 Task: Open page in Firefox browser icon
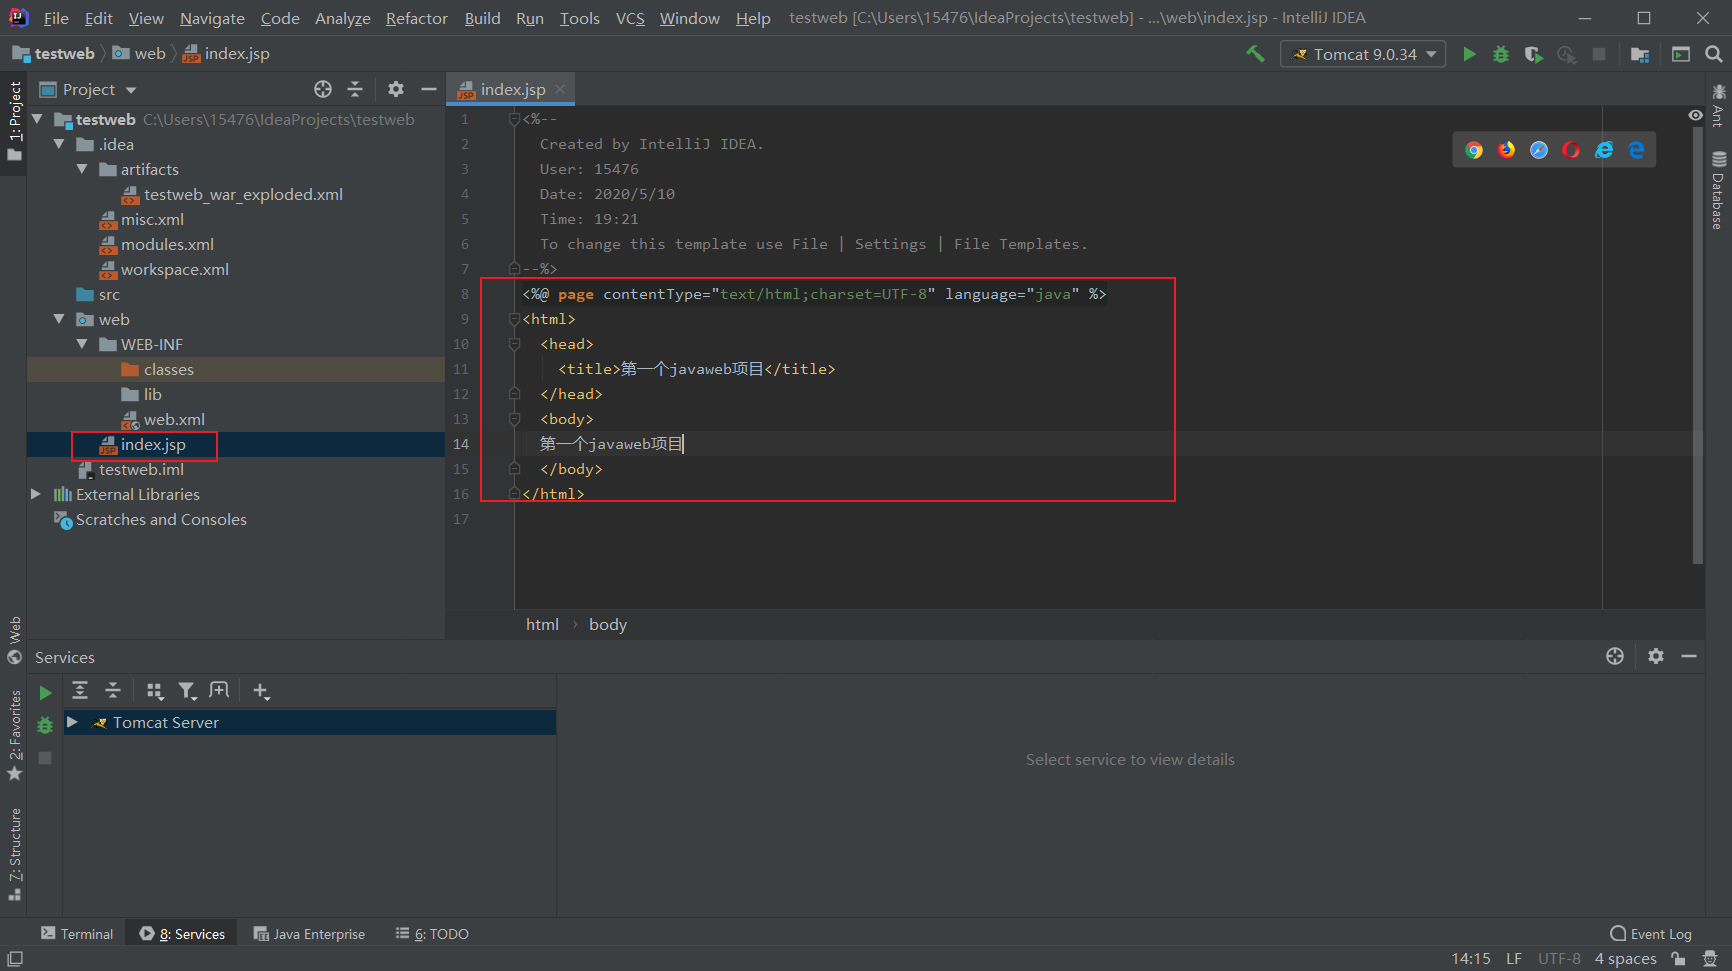(x=1507, y=150)
